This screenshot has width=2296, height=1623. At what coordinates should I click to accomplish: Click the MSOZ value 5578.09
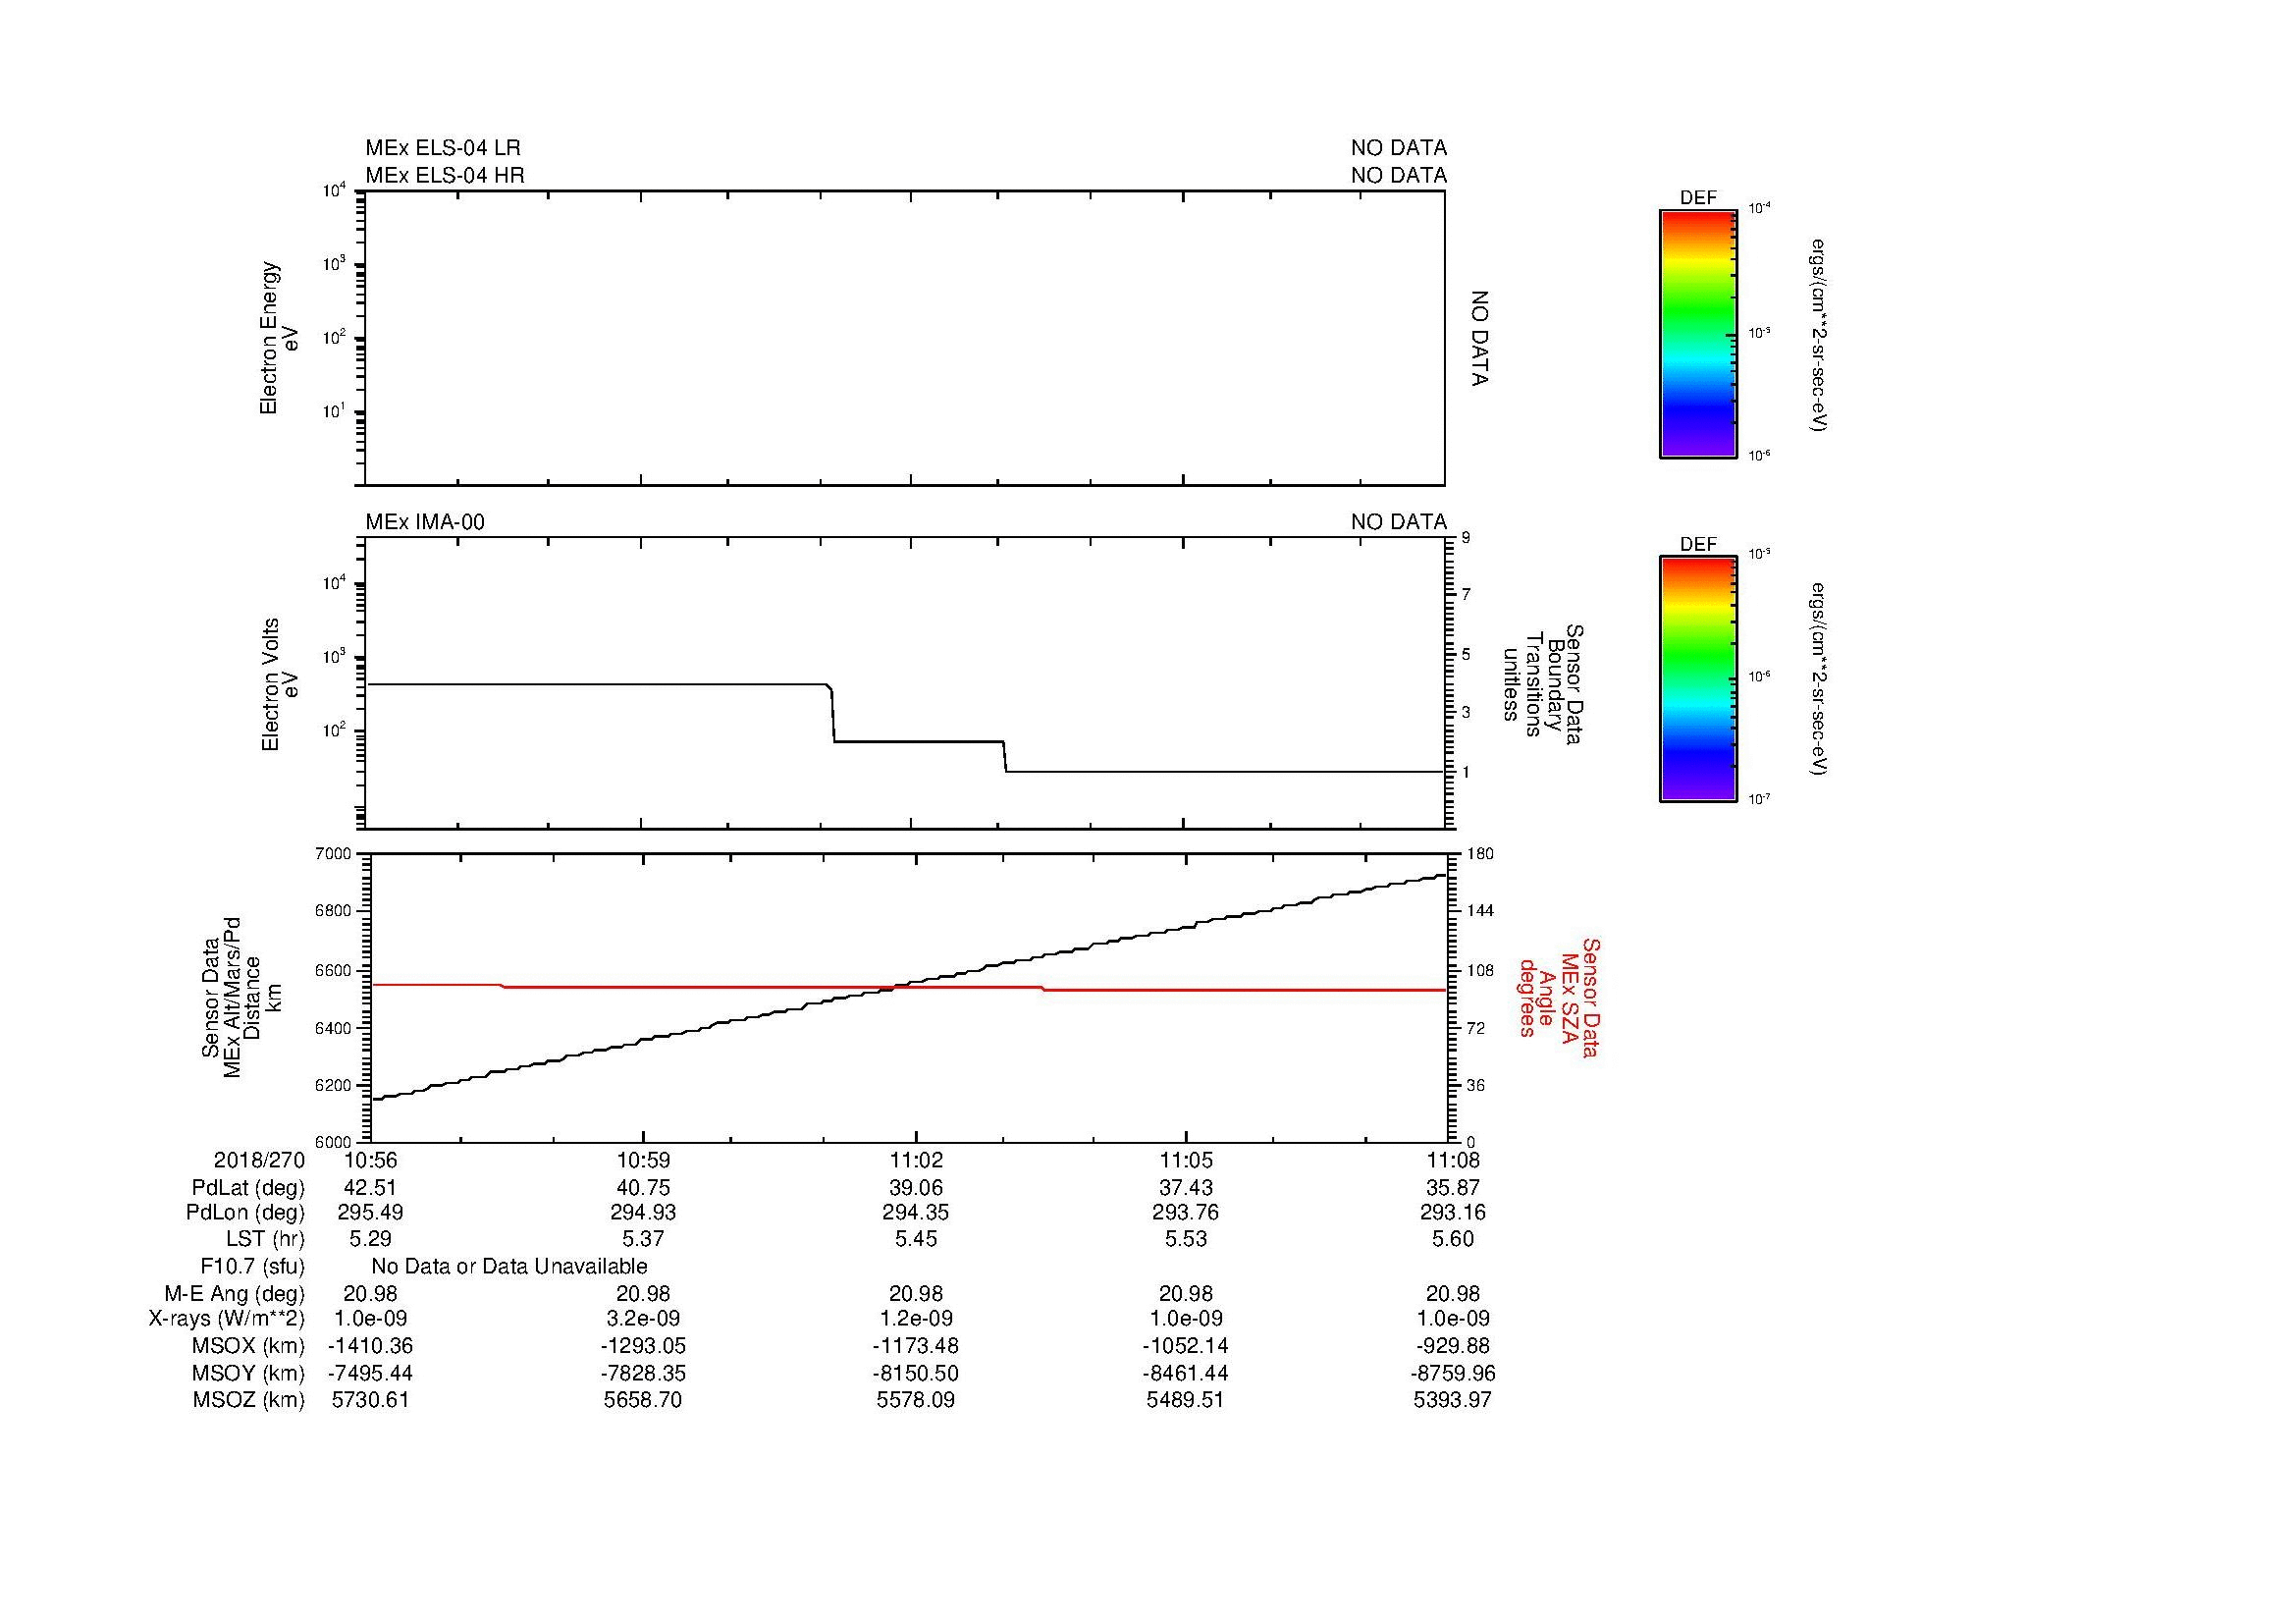click(x=915, y=1400)
